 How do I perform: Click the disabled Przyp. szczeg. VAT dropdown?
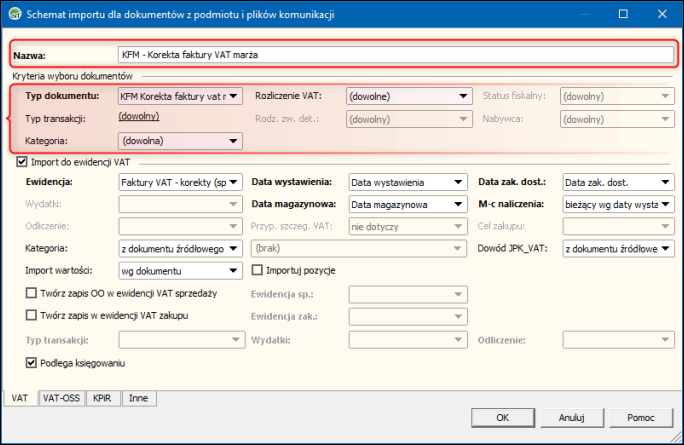pyautogui.click(x=408, y=226)
